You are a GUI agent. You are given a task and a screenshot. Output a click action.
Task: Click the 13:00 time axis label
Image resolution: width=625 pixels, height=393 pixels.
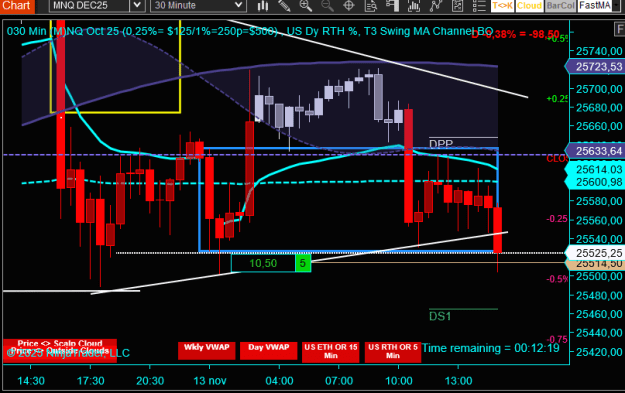pyautogui.click(x=458, y=381)
